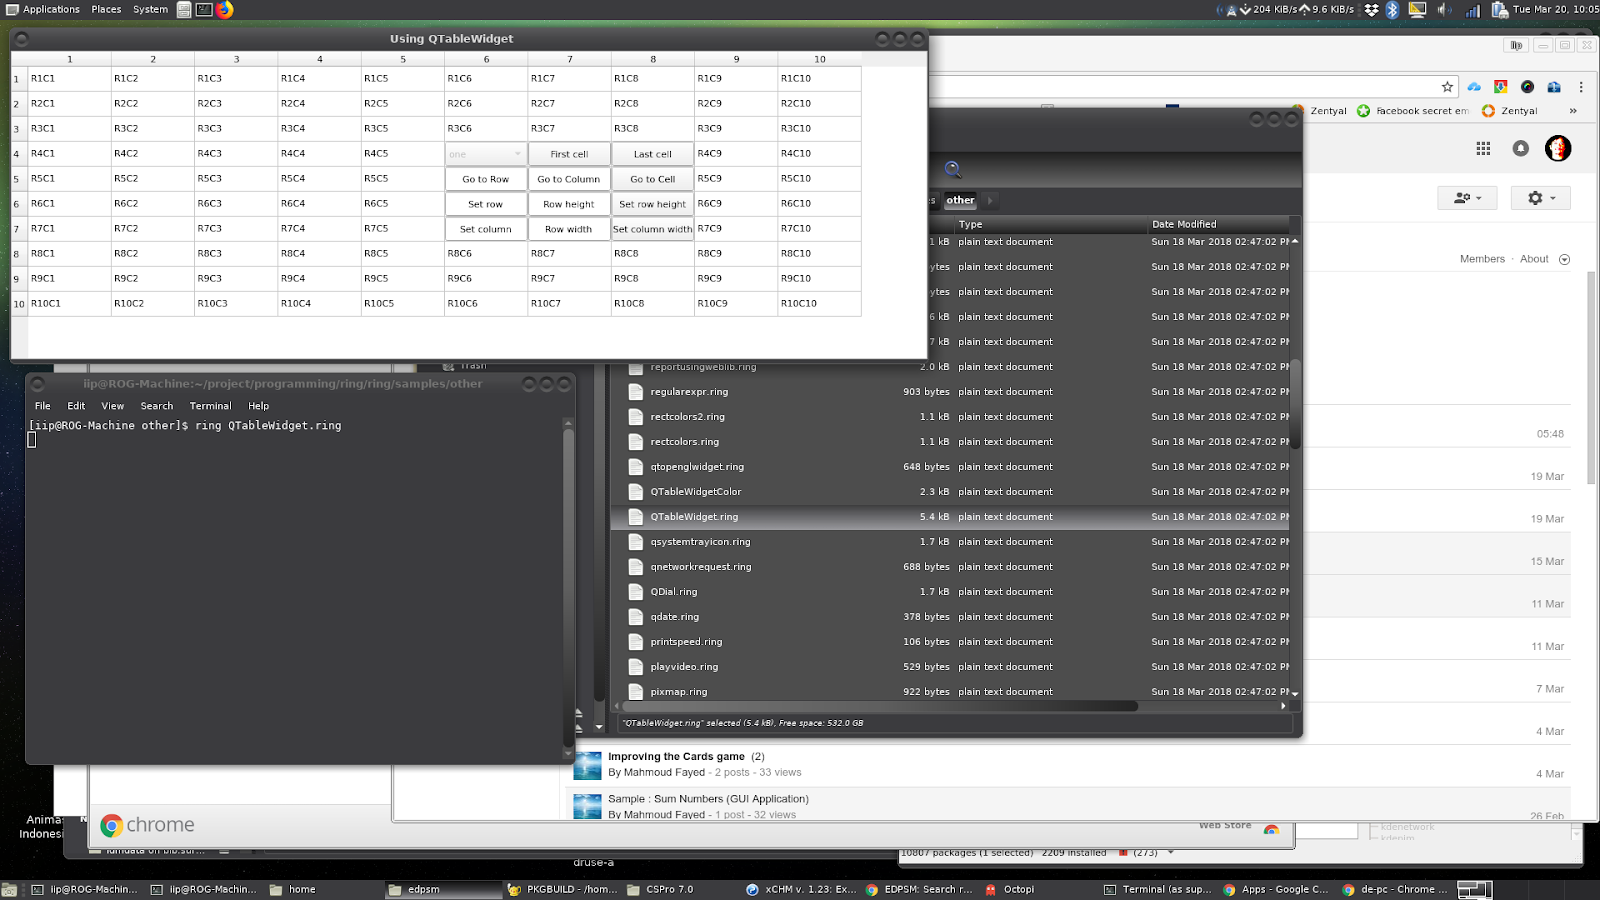Expand the breadcrumb arrow after 'other'

[989, 199]
